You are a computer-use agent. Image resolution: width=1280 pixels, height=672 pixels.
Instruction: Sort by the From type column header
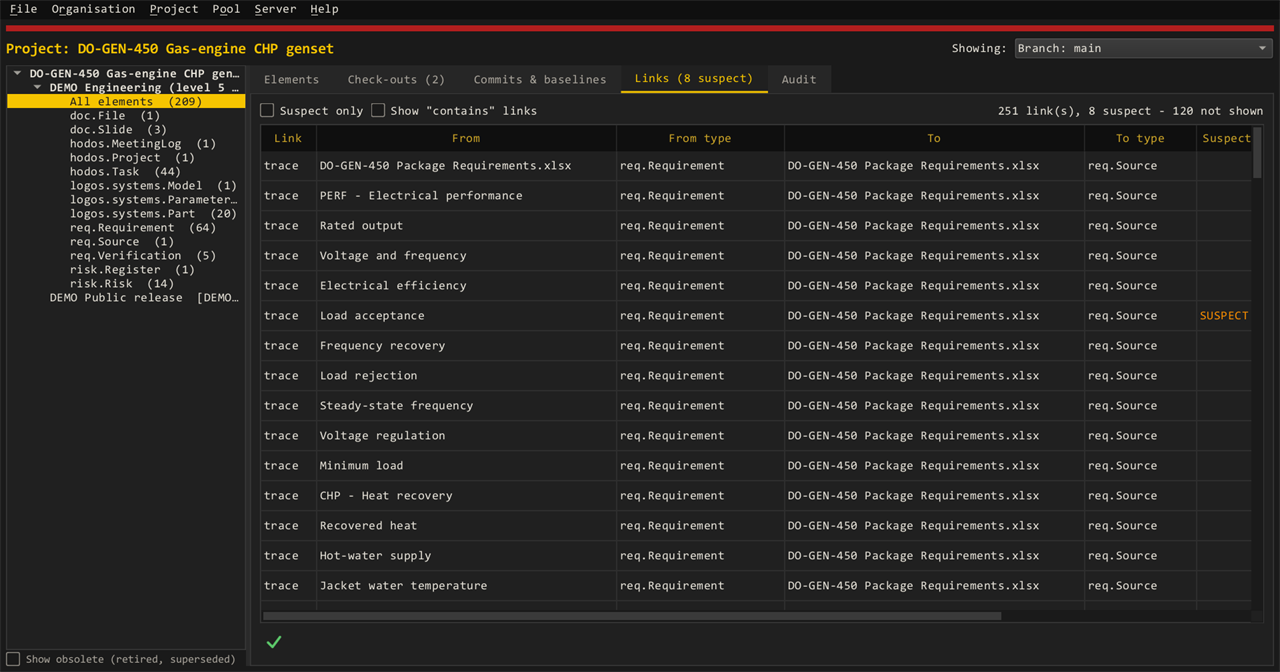coord(700,138)
